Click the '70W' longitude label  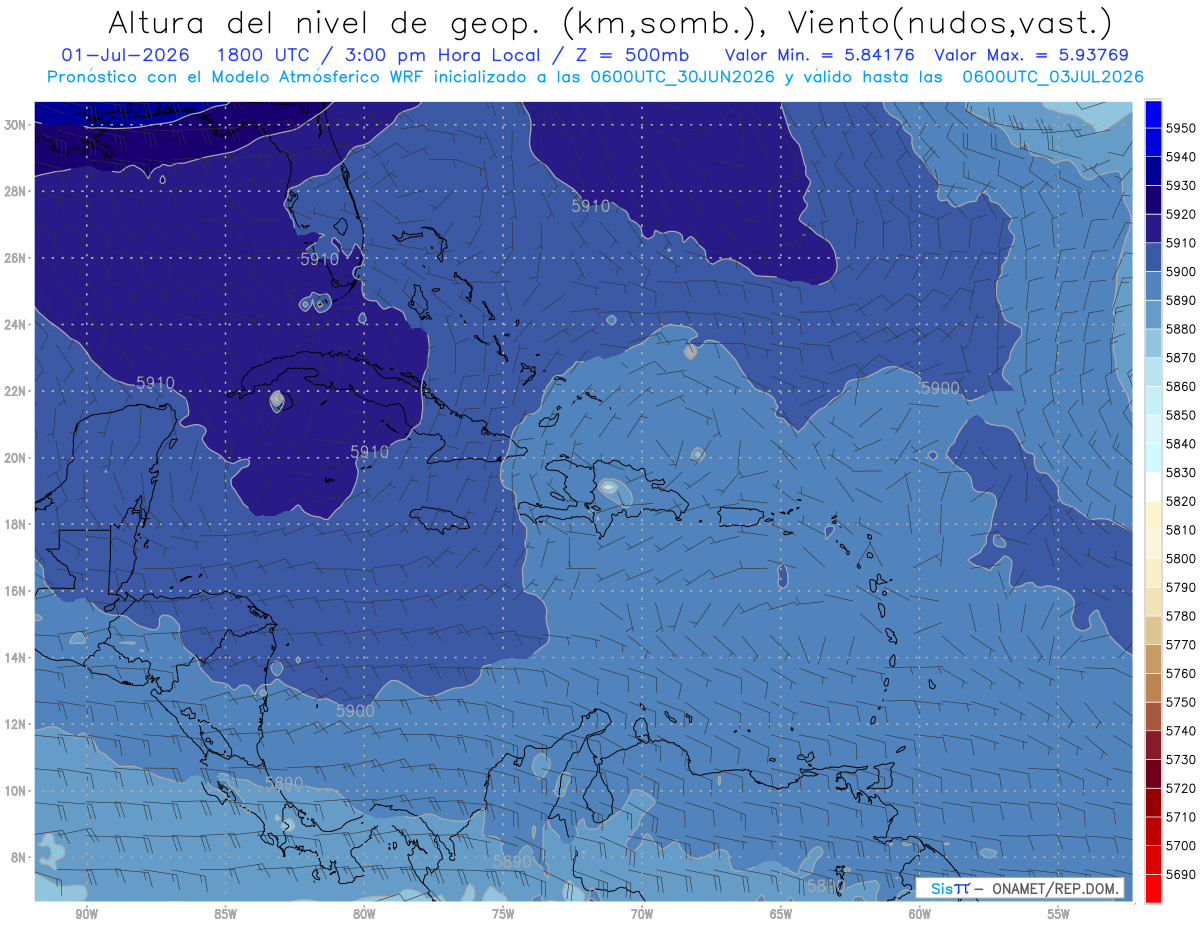642,913
